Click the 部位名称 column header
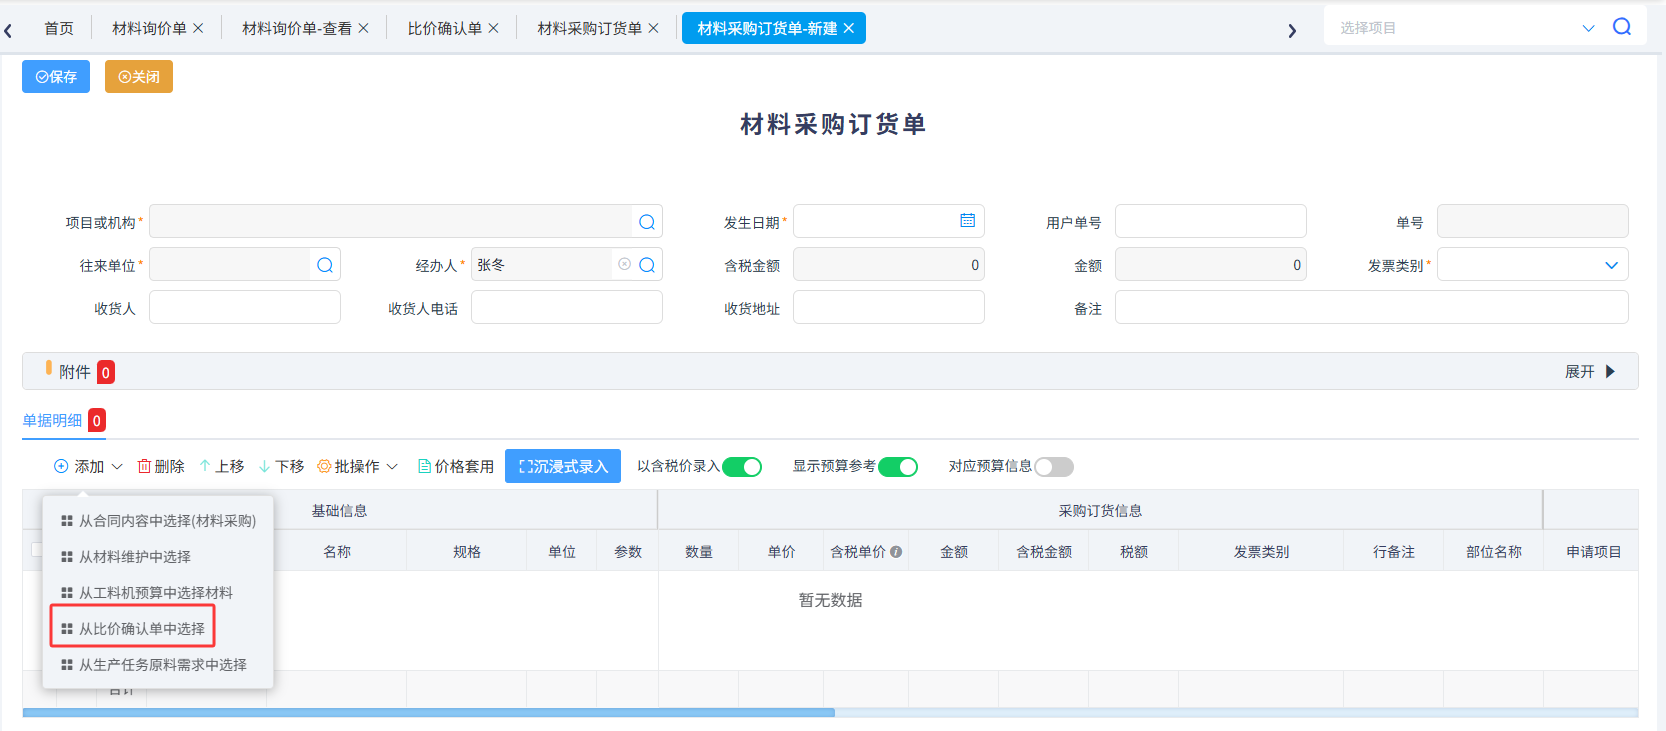1666x731 pixels. click(1494, 551)
